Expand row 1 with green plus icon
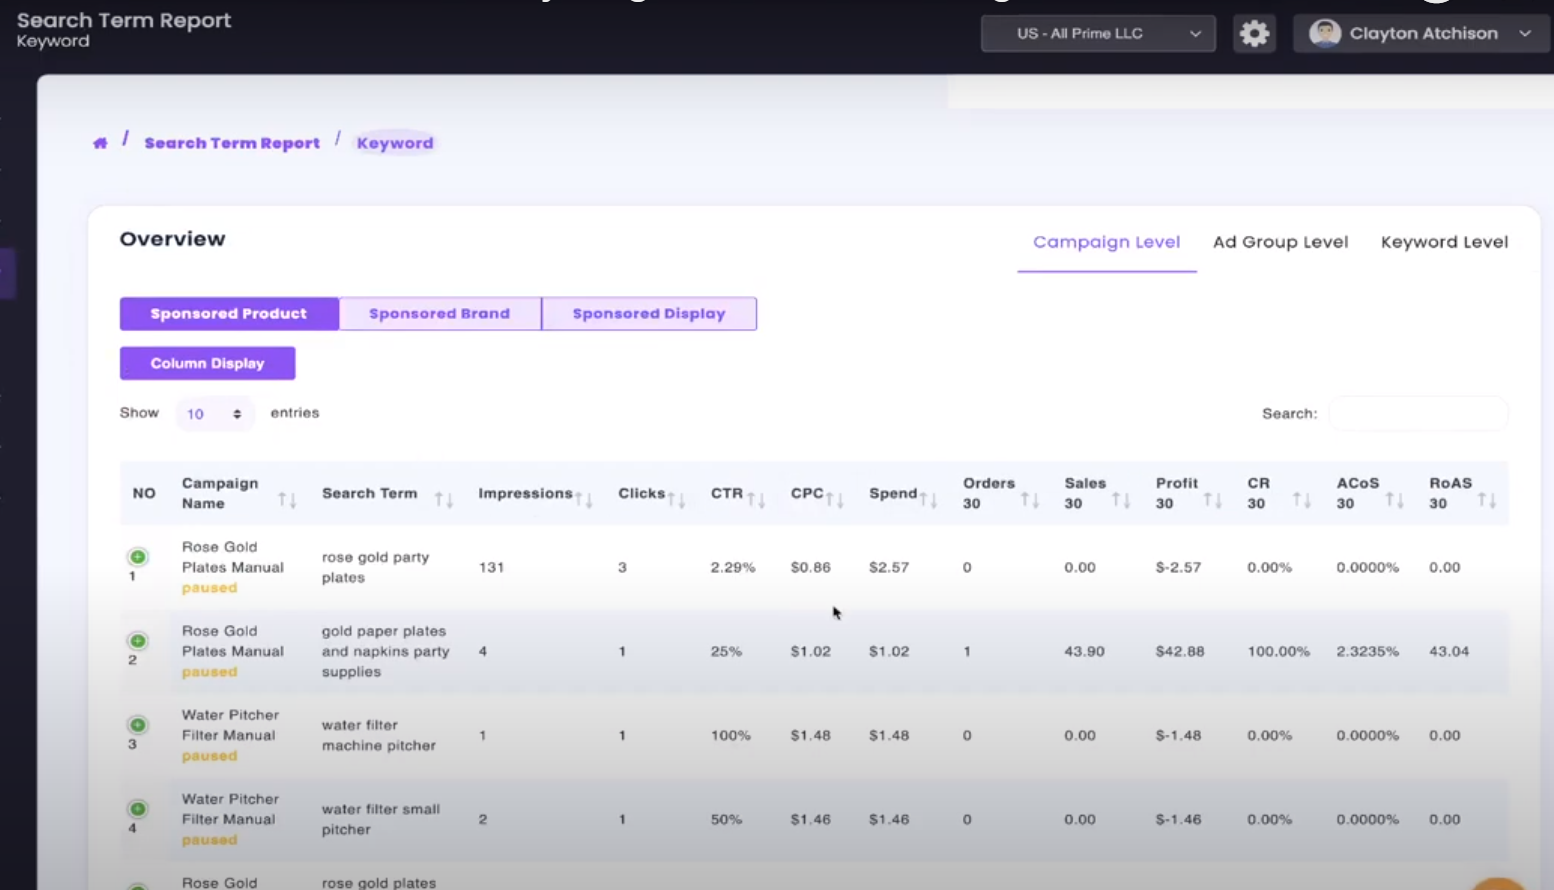 click(x=138, y=557)
